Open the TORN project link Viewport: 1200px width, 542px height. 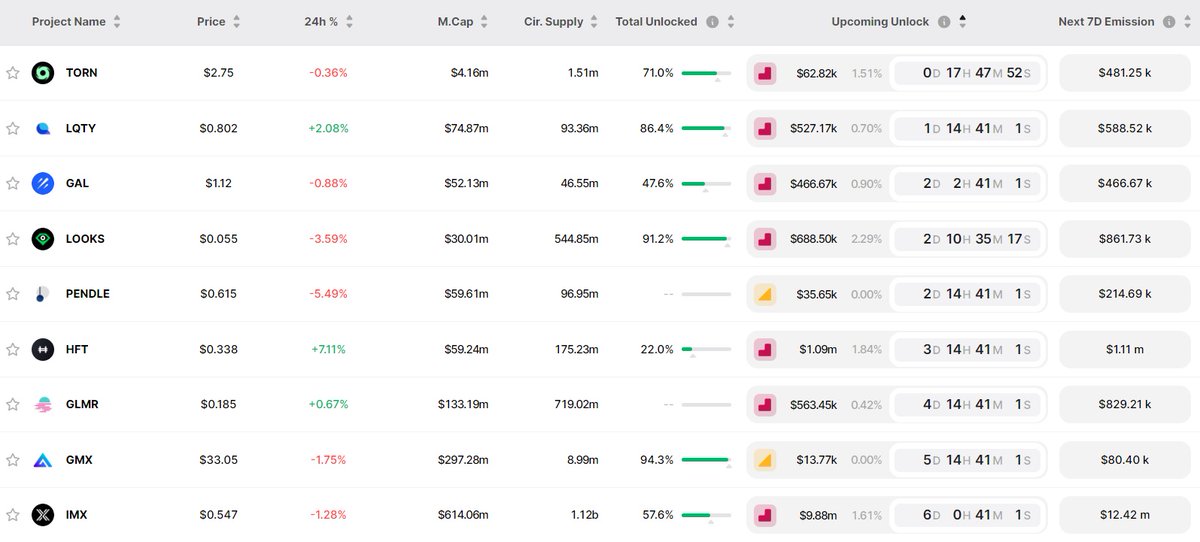point(81,73)
